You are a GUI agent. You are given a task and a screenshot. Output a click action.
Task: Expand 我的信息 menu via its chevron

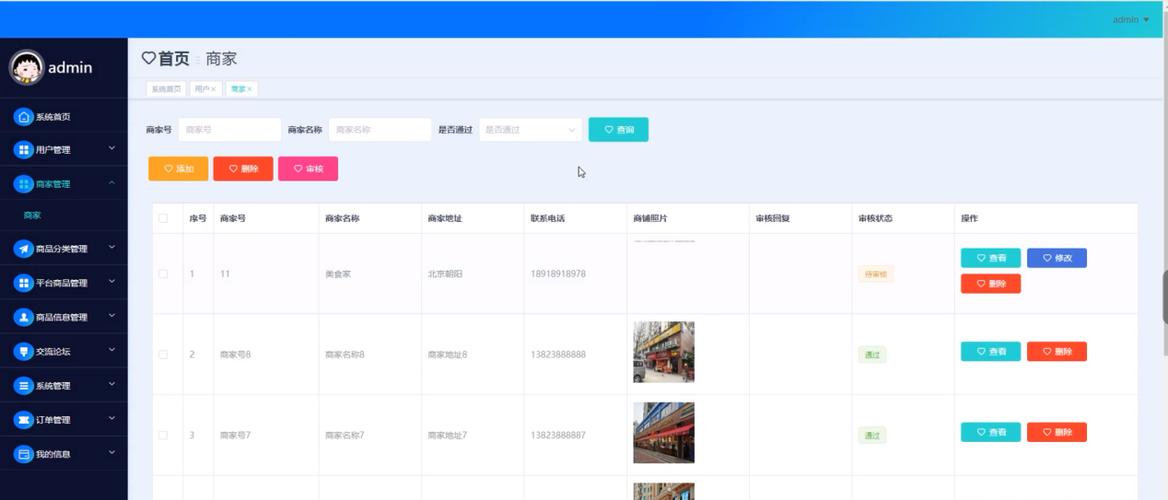click(112, 452)
